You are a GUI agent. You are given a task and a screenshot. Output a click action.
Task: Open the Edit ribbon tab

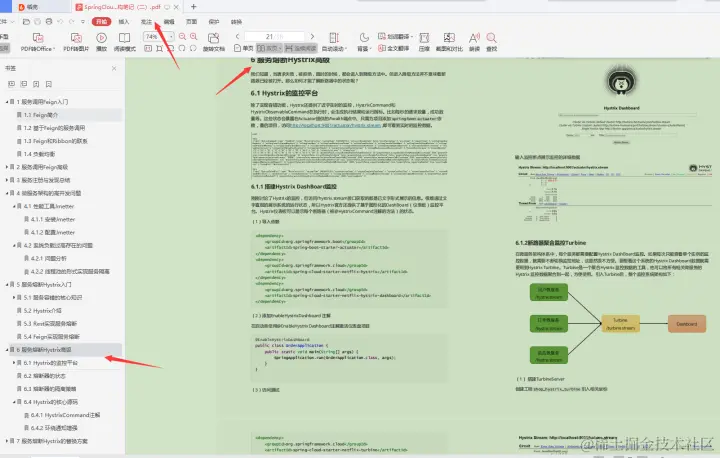(169, 22)
